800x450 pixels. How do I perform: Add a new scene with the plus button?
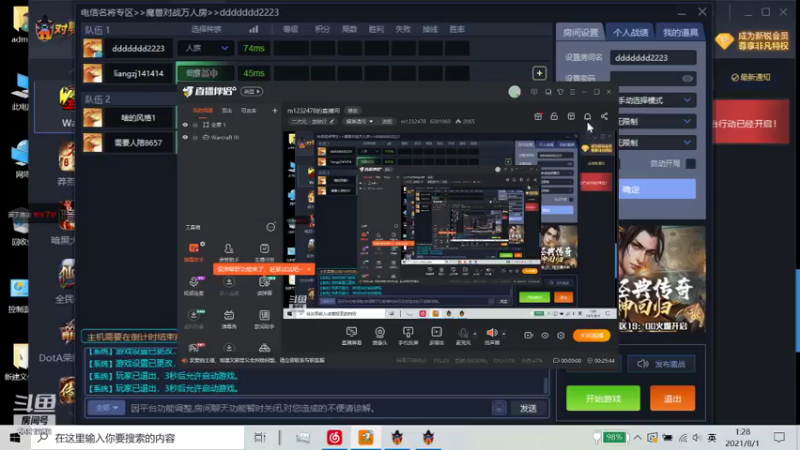[x=274, y=110]
